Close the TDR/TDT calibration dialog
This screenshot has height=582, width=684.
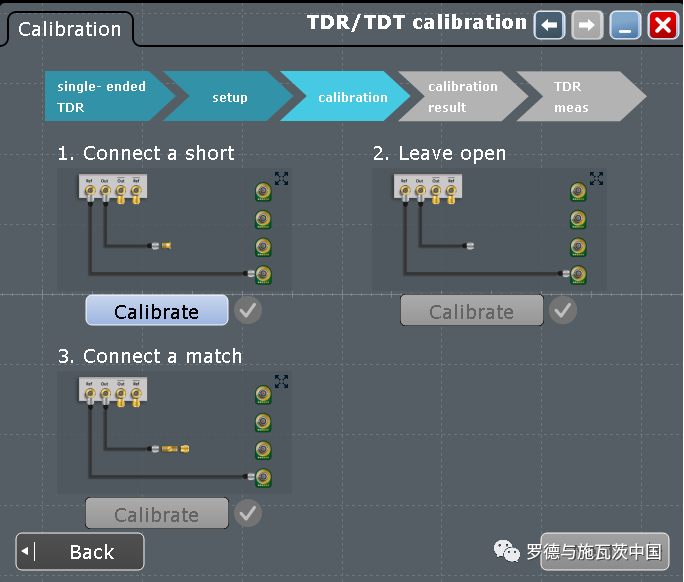pos(663,25)
